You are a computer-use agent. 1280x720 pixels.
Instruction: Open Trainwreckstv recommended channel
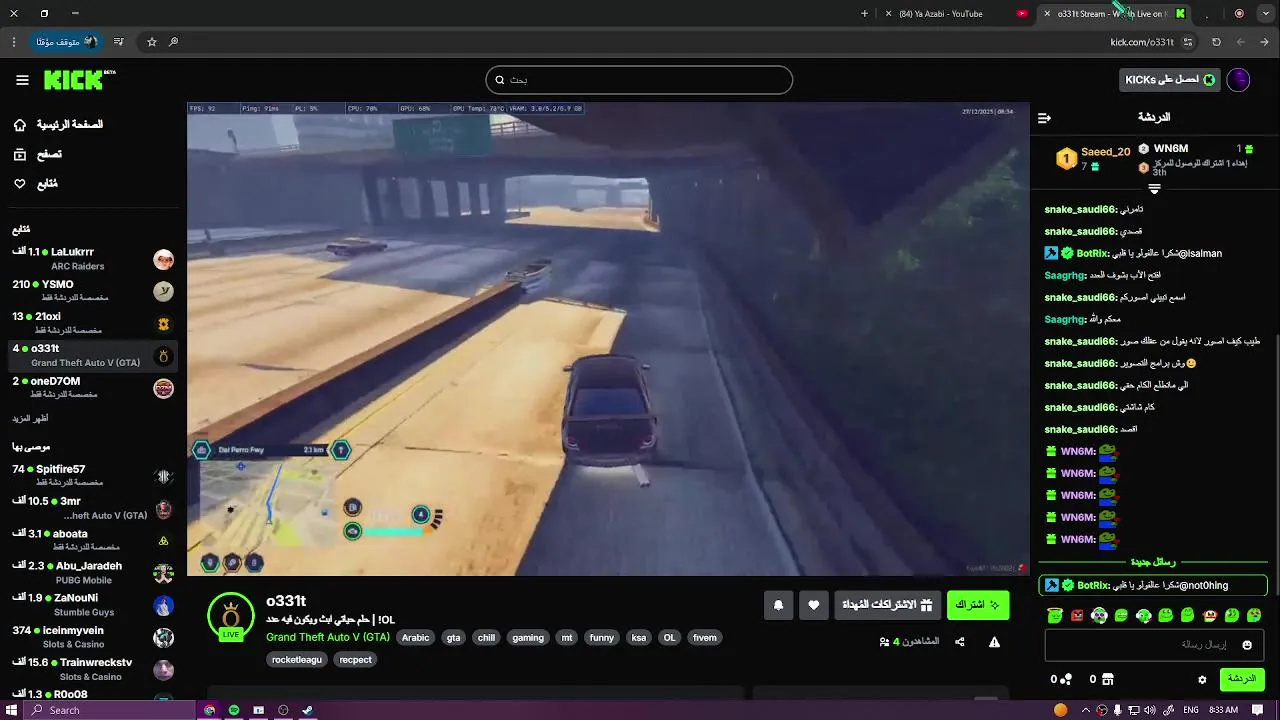click(92, 669)
